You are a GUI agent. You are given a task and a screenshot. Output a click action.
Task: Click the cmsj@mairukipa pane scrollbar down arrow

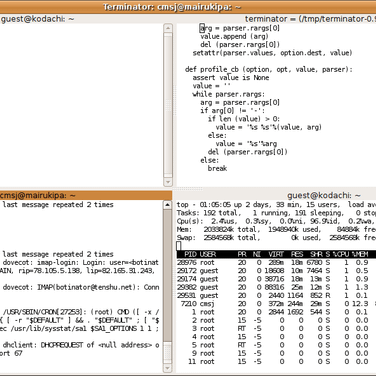click(x=168, y=368)
